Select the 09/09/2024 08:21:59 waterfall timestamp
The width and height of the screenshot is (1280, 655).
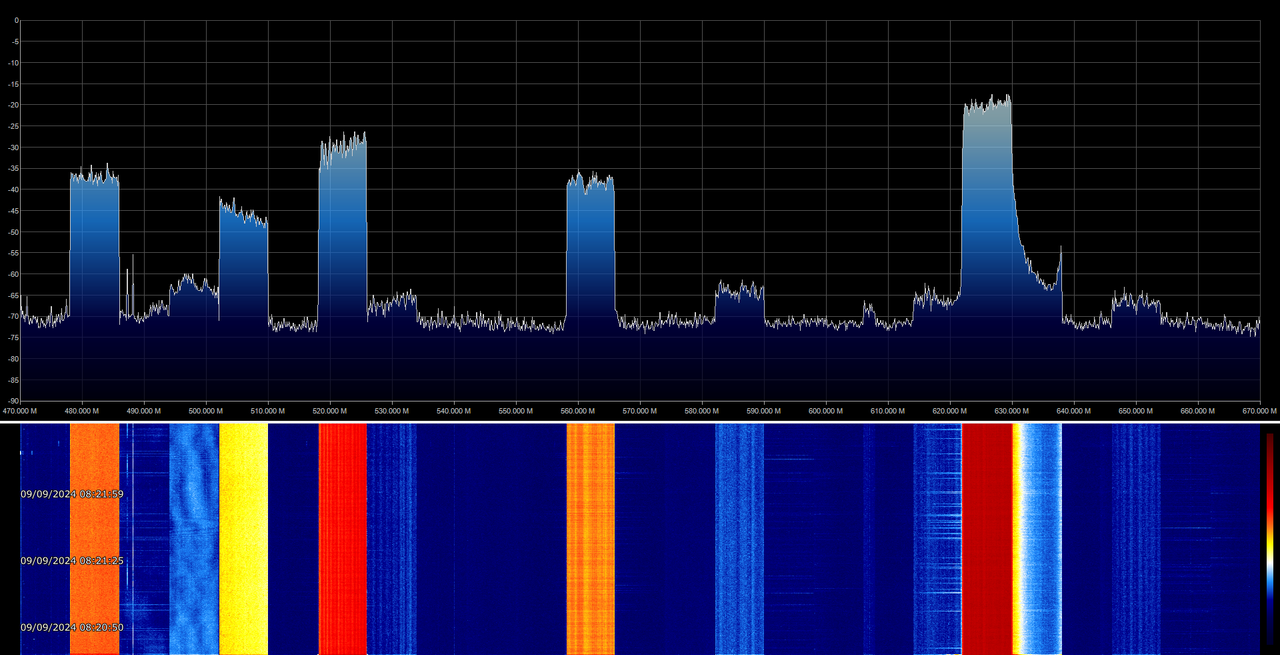pyautogui.click(x=72, y=494)
